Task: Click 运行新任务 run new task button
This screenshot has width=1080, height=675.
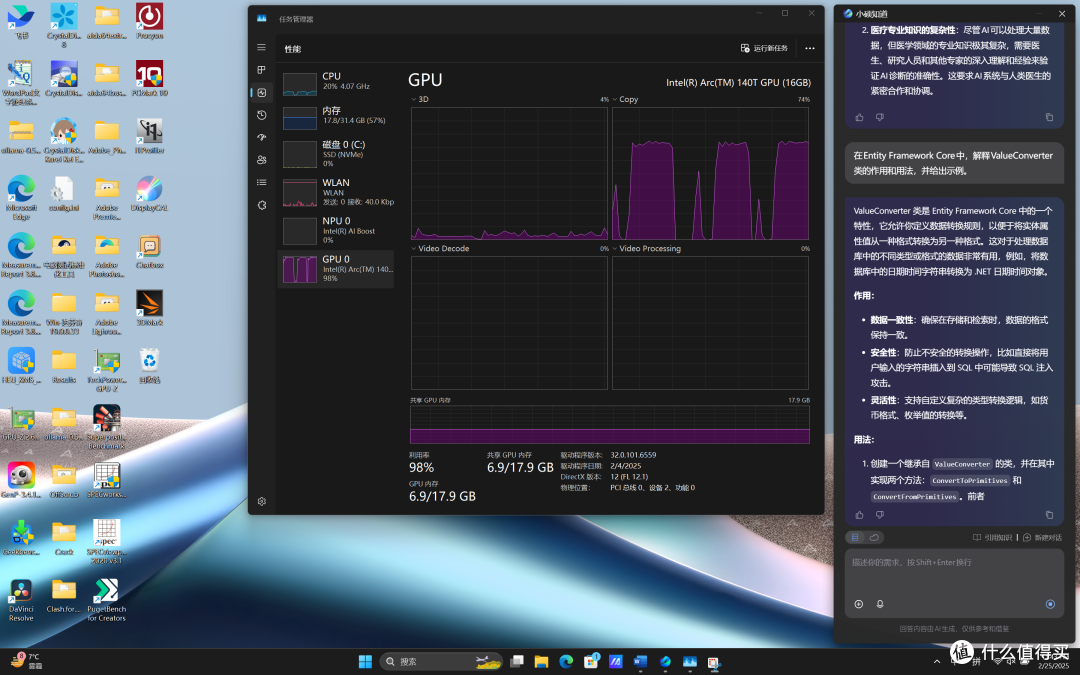Action: (764, 48)
